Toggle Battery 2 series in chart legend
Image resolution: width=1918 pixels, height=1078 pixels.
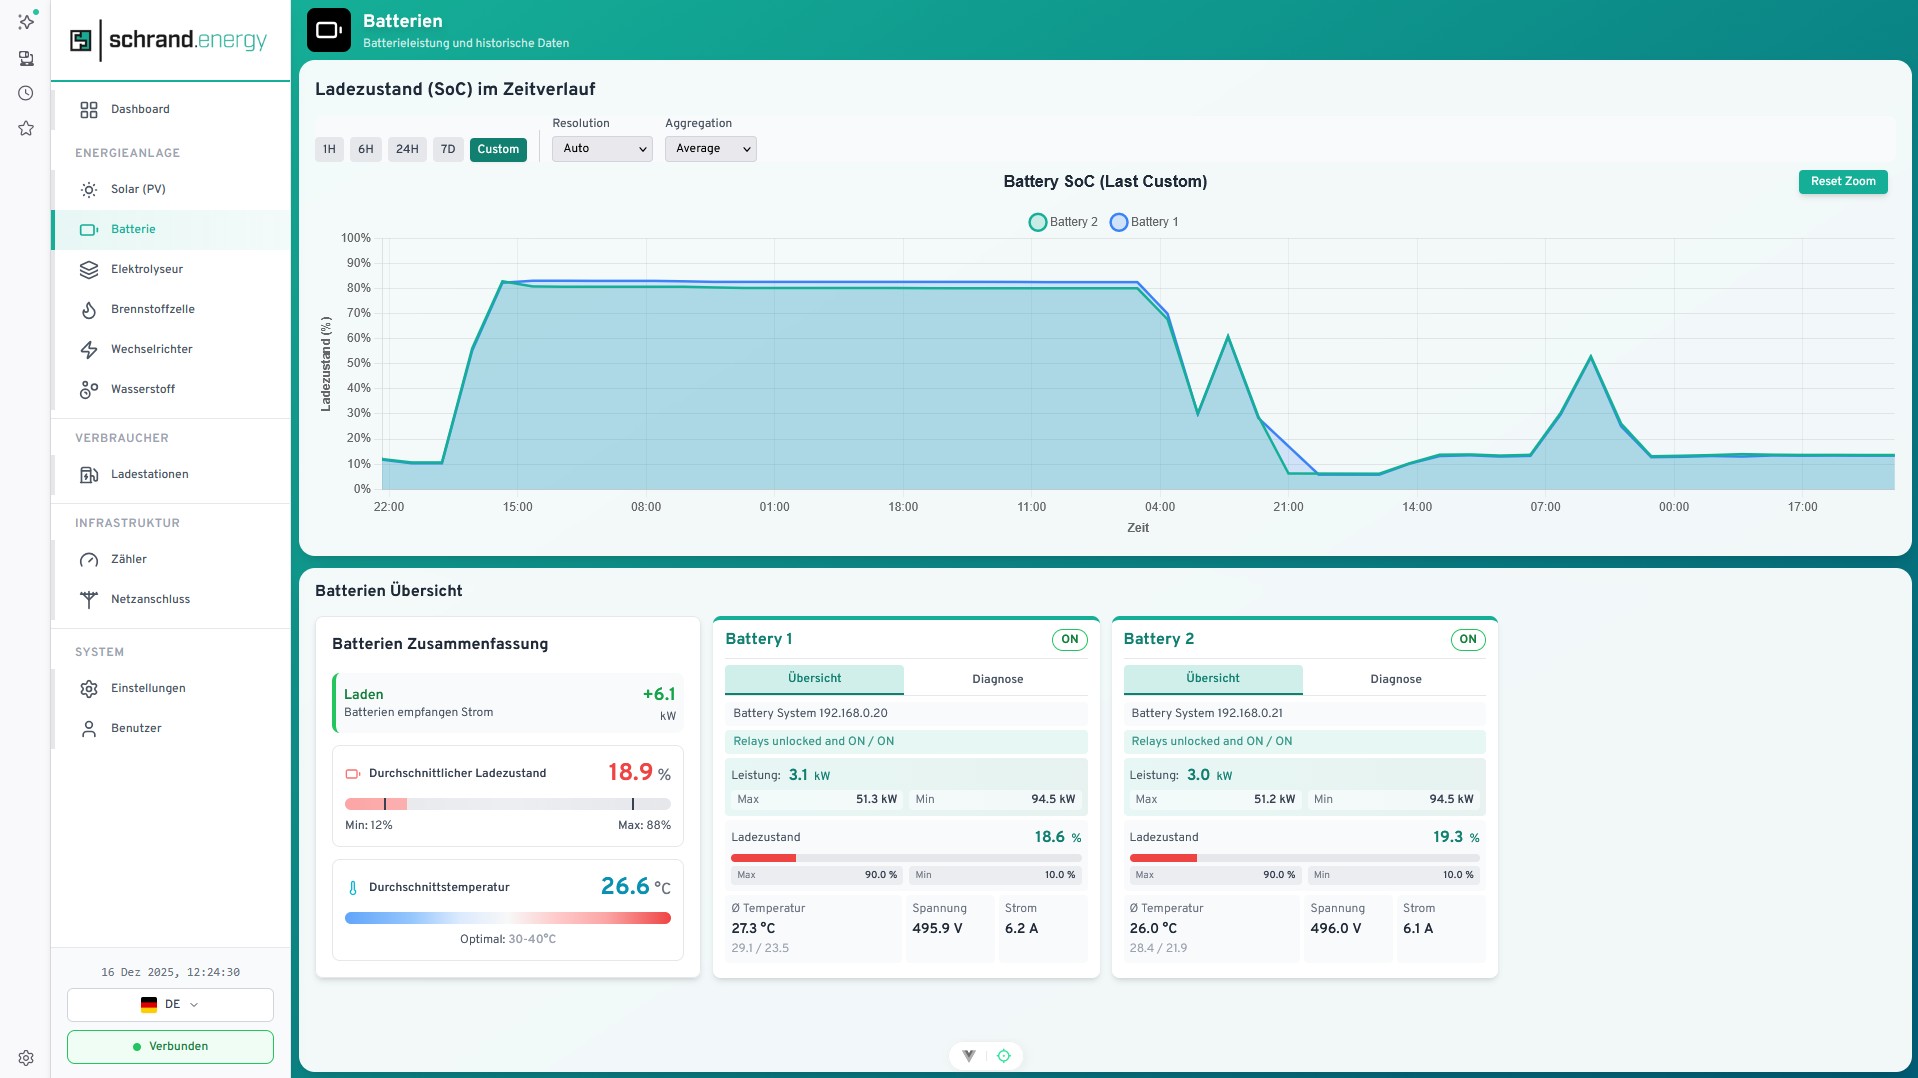pos(1063,222)
